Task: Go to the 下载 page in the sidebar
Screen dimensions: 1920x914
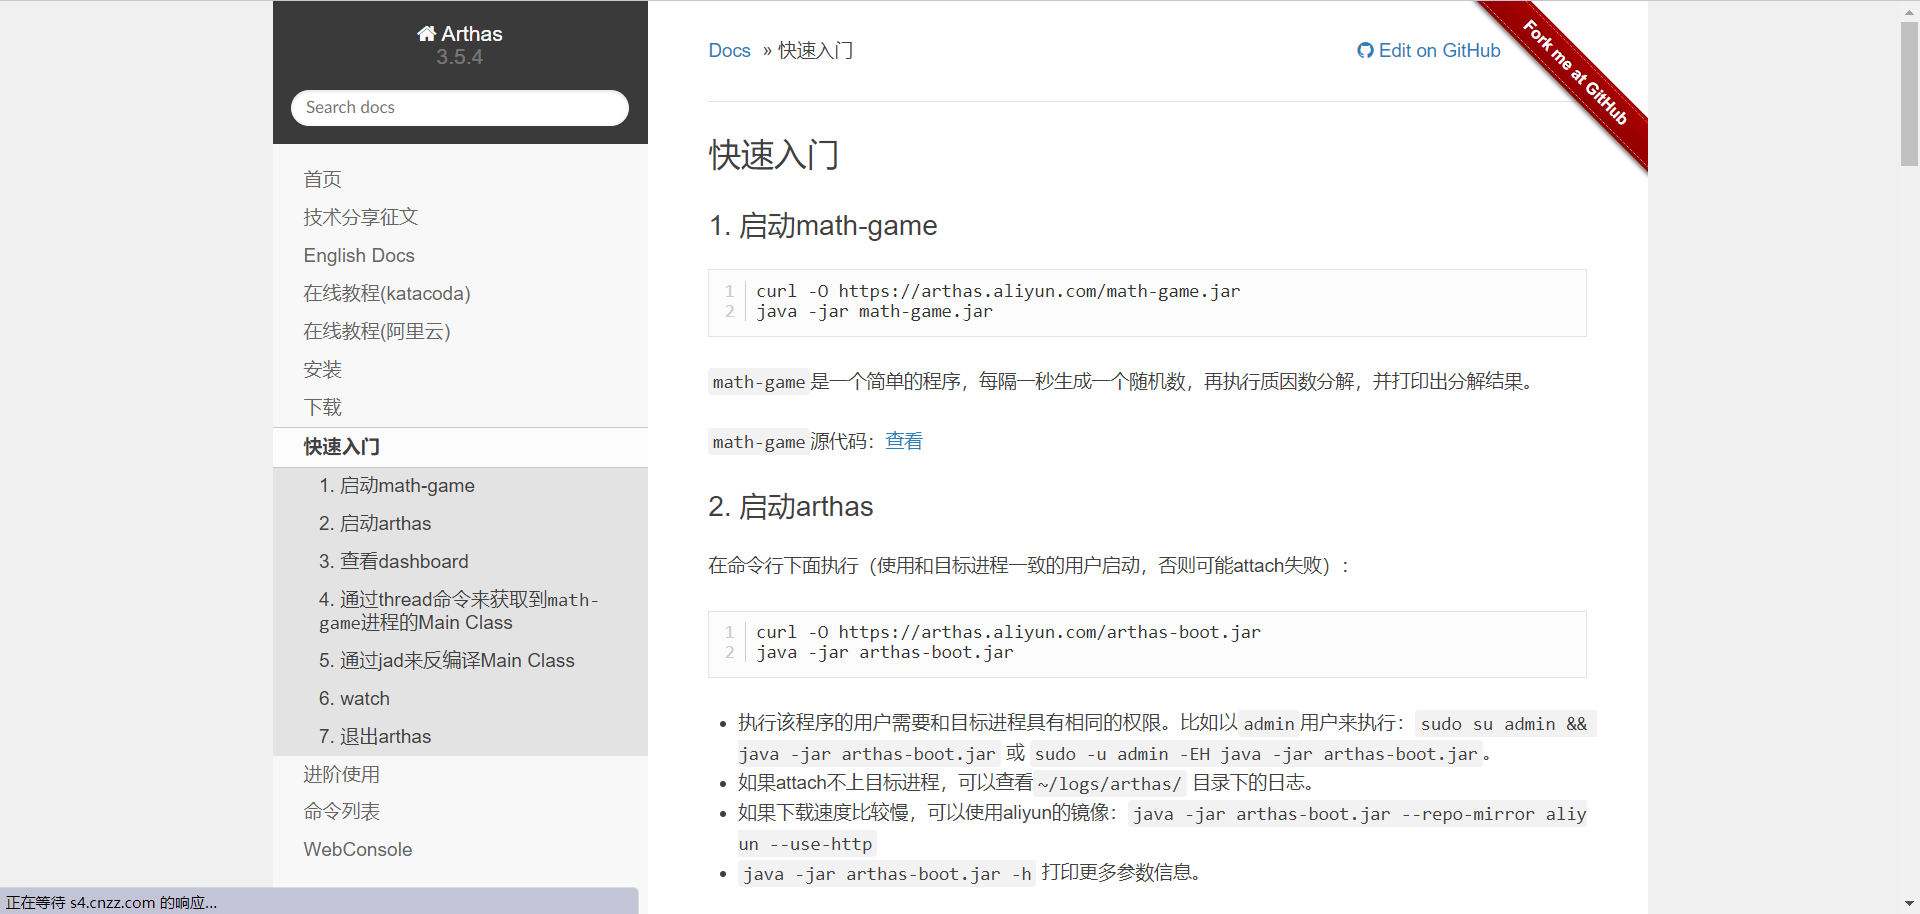Action: tap(322, 407)
